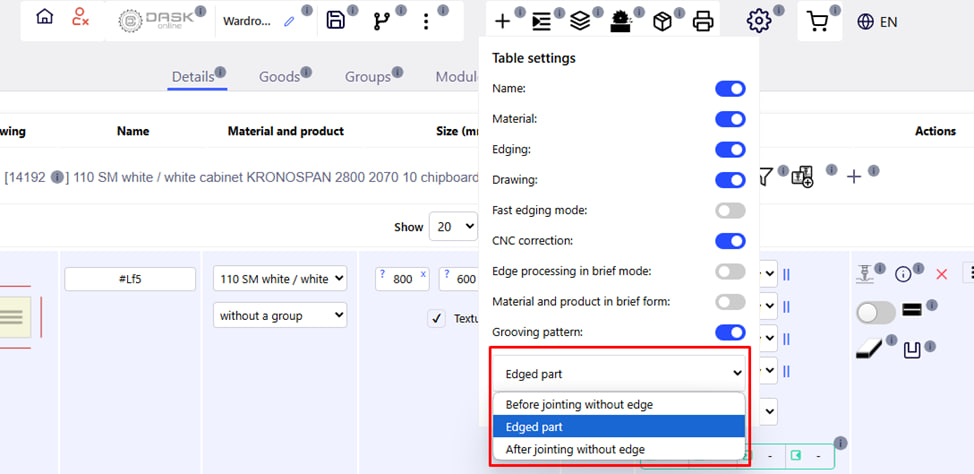
Task: Open the version branch icon
Action: tap(381, 21)
